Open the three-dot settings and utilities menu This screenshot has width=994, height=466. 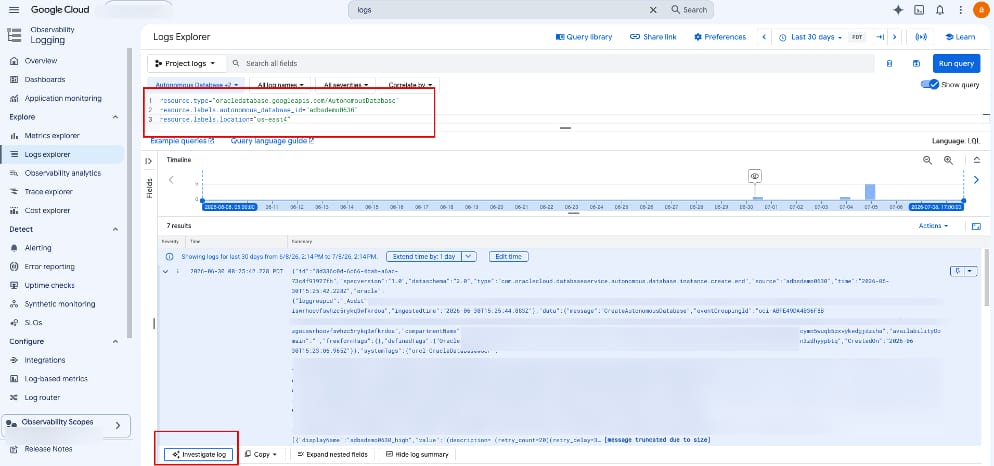(x=960, y=10)
